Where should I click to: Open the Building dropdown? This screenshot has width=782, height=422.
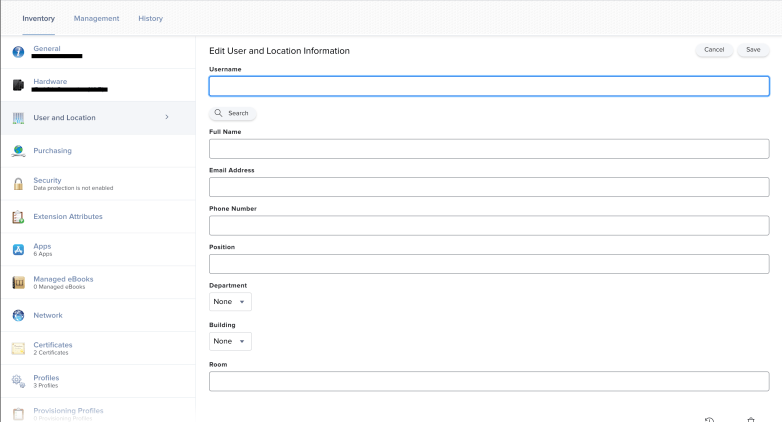(230, 341)
